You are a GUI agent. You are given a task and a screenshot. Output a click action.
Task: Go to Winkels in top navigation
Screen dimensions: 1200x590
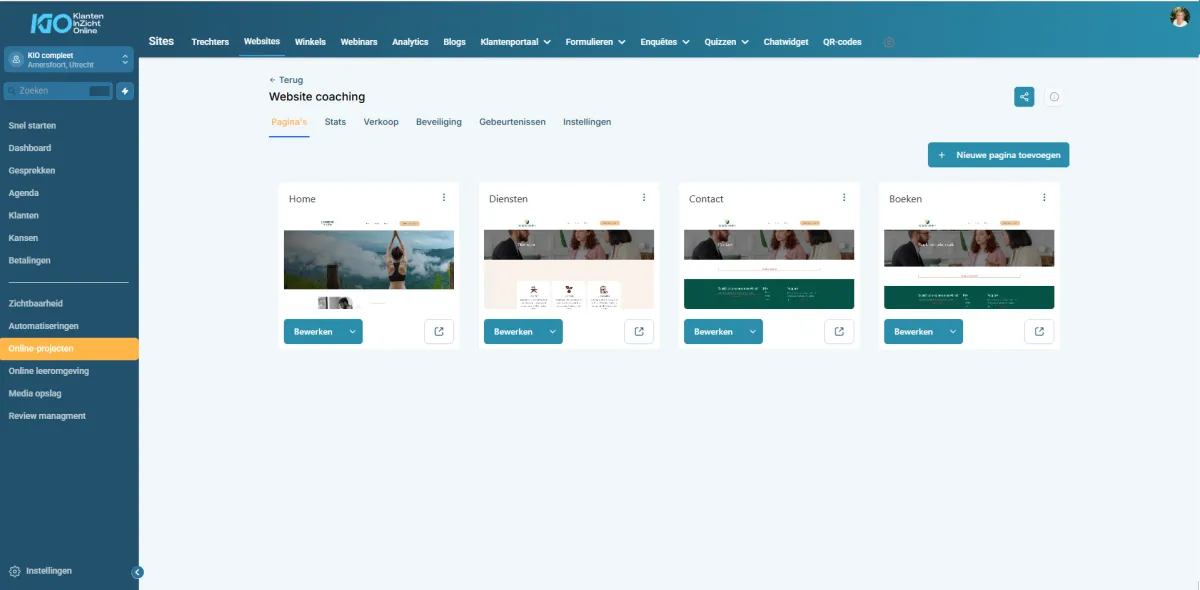(x=310, y=42)
